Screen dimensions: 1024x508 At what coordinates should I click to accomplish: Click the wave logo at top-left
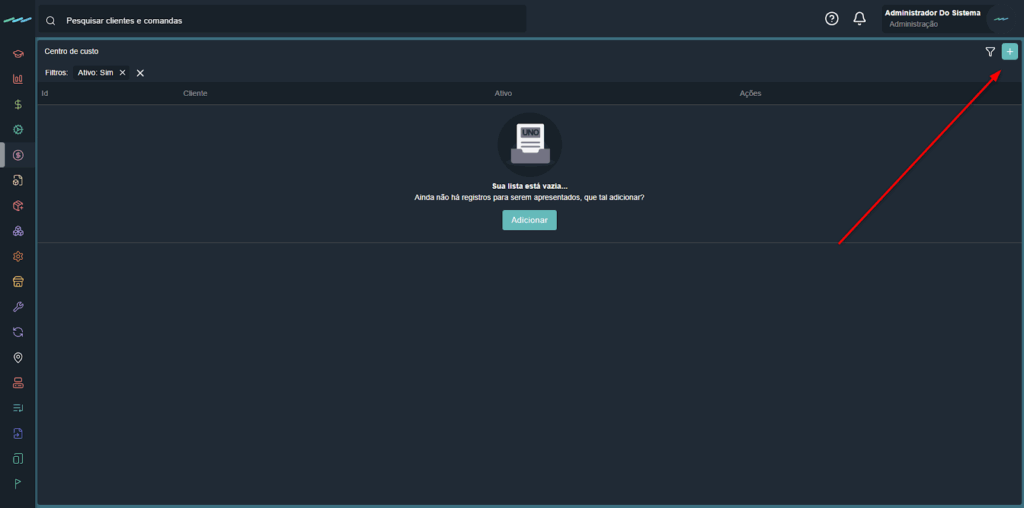click(17, 20)
